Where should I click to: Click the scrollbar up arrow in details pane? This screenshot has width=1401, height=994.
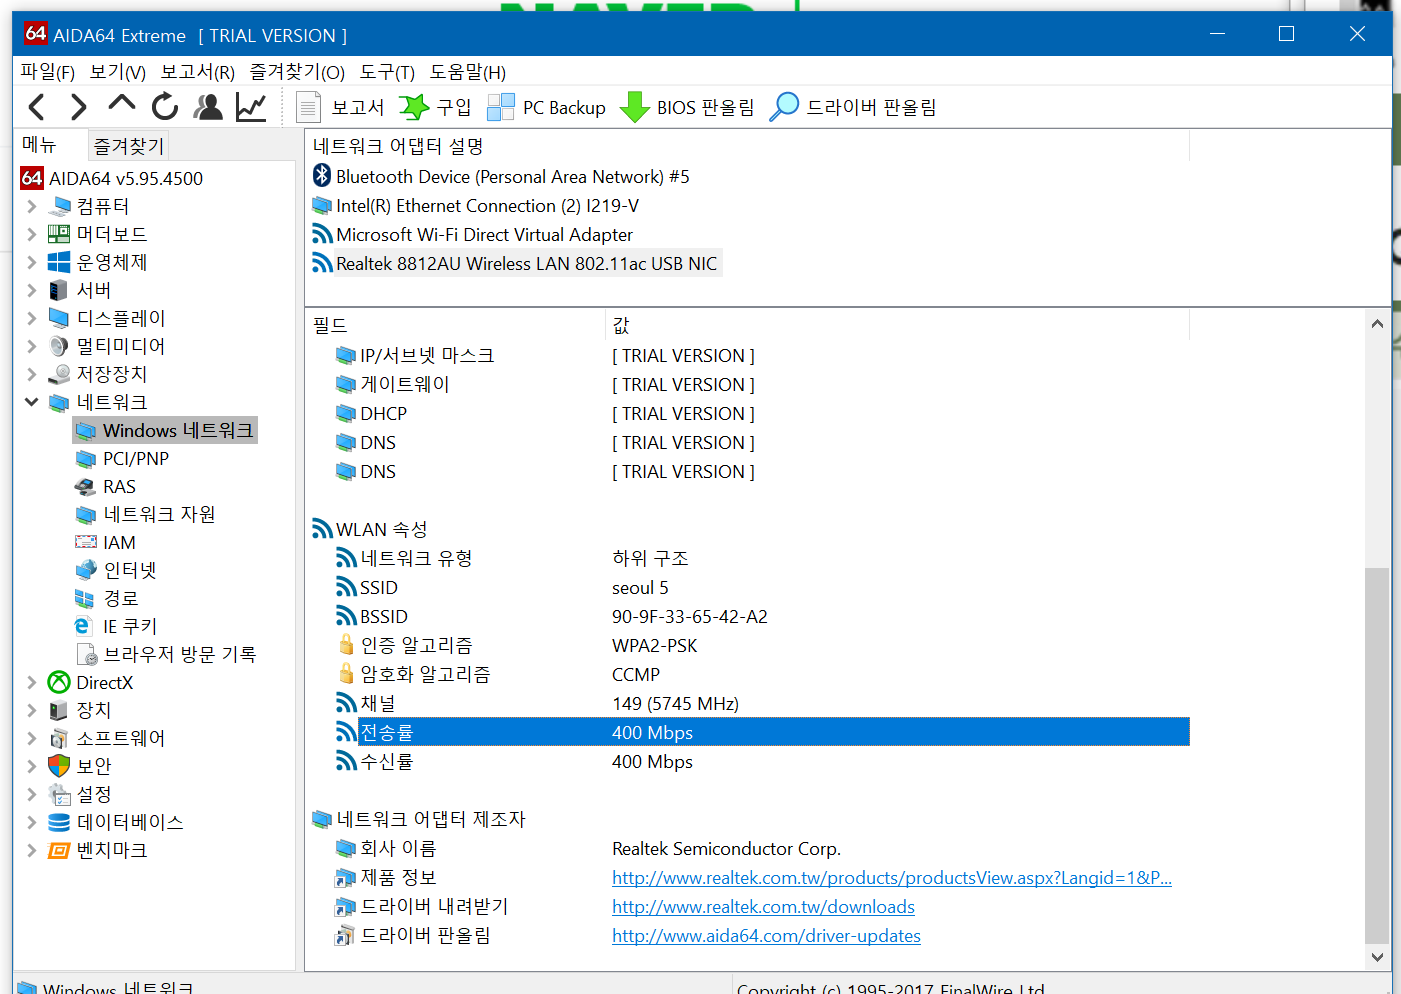(x=1377, y=324)
